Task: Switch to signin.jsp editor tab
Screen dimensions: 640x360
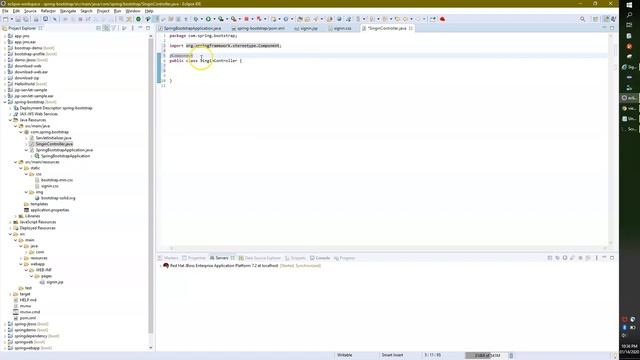Action: [306, 29]
